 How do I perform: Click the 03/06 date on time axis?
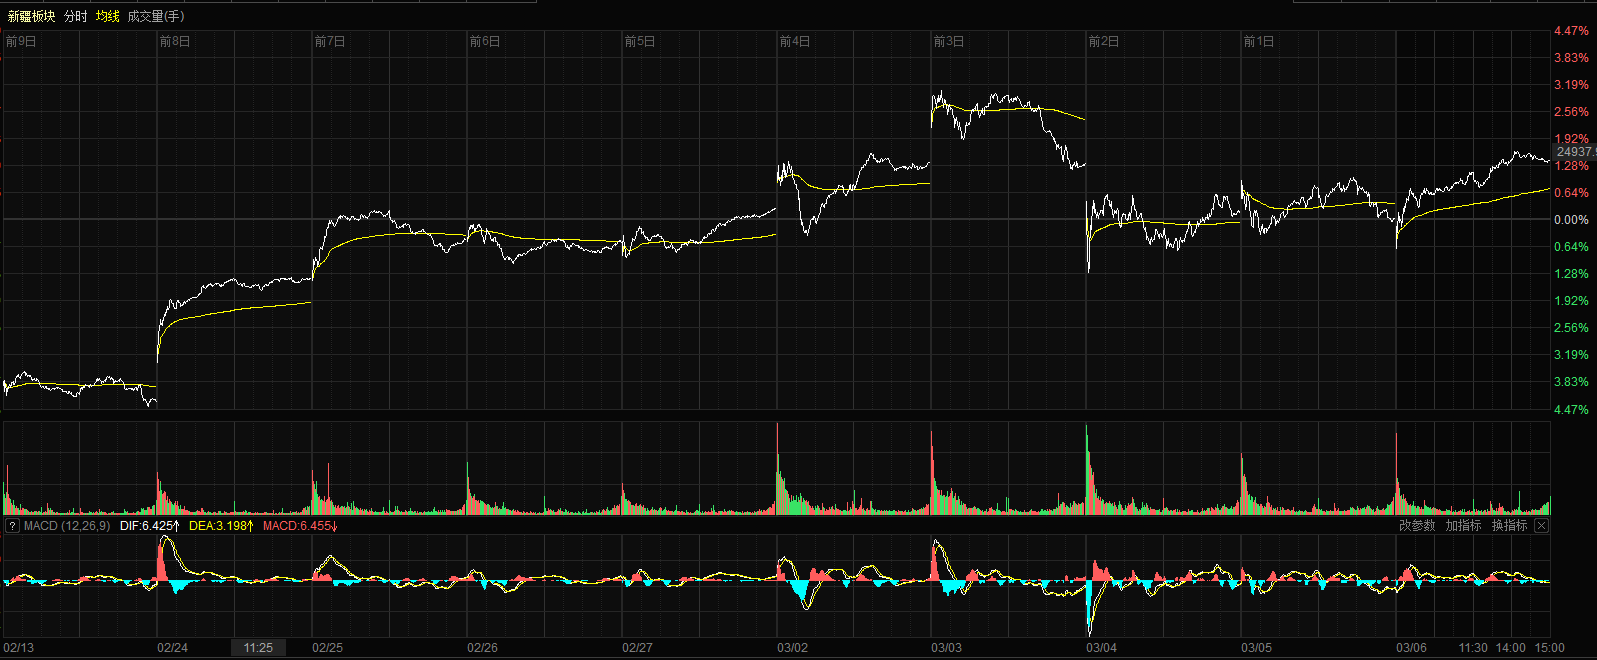1411,648
